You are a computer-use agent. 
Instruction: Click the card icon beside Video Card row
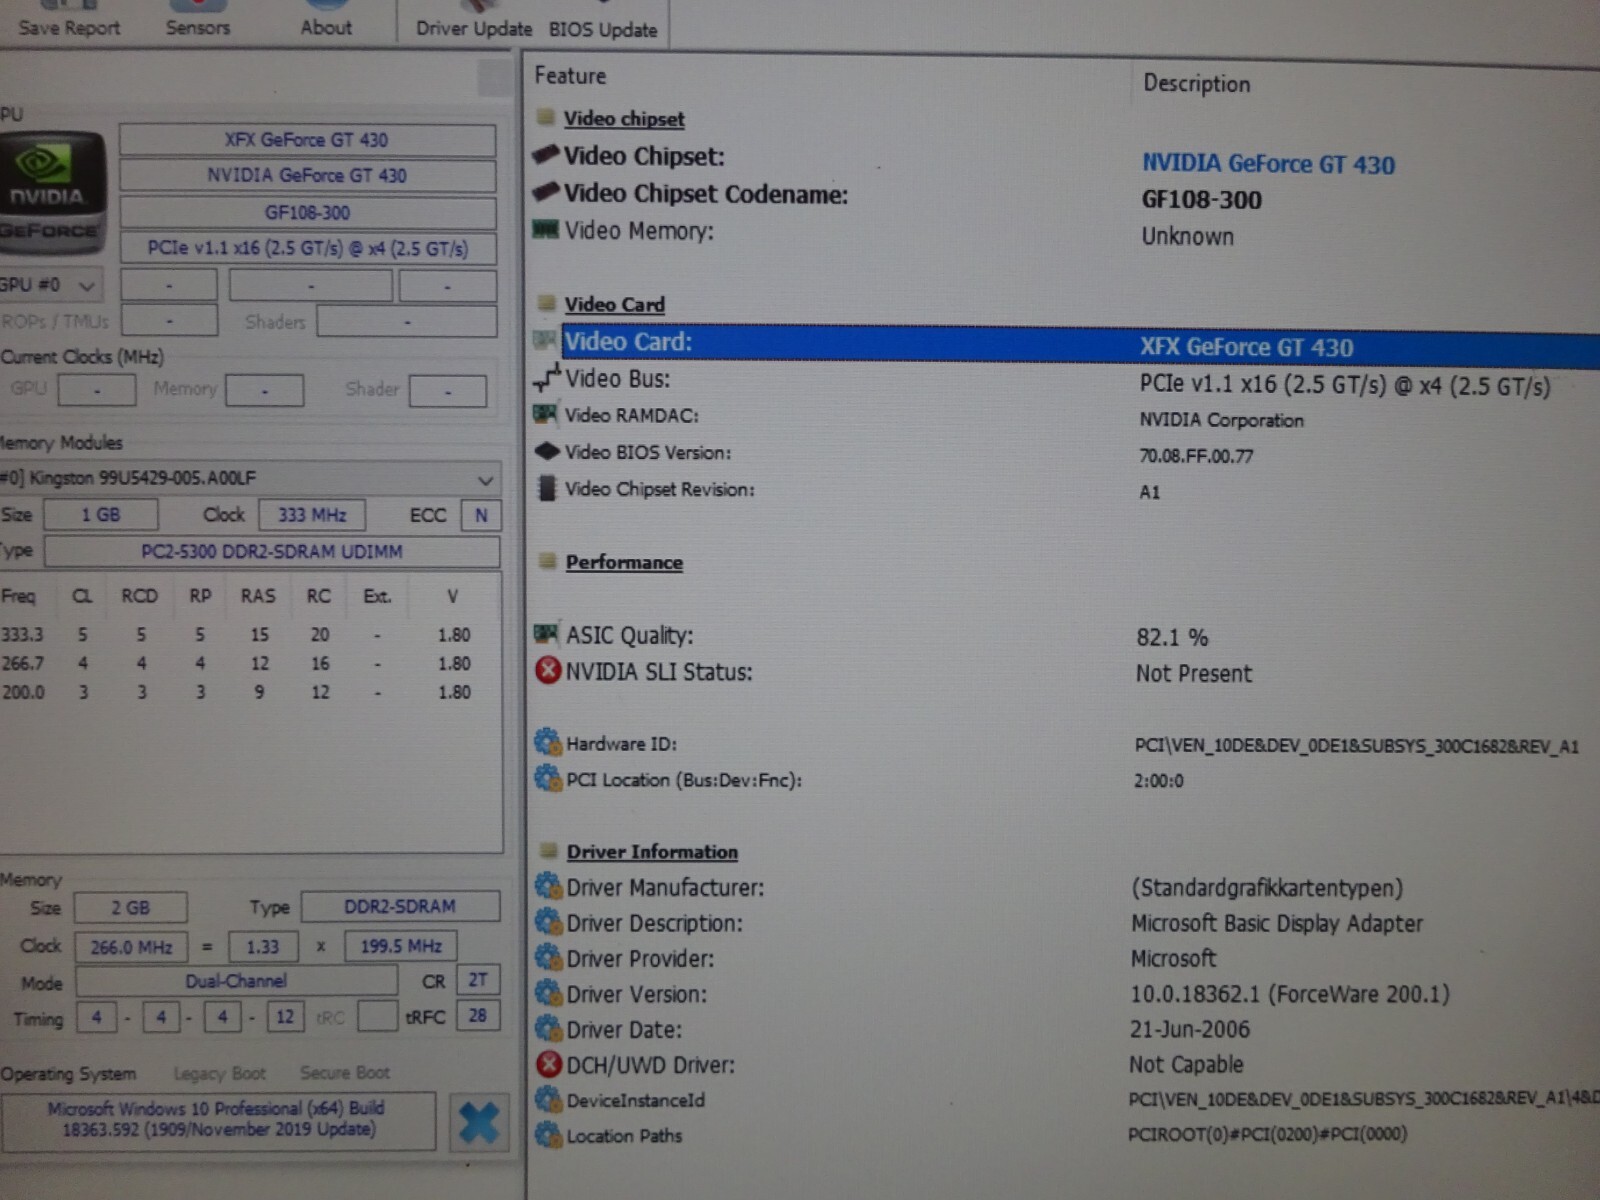pyautogui.click(x=545, y=340)
